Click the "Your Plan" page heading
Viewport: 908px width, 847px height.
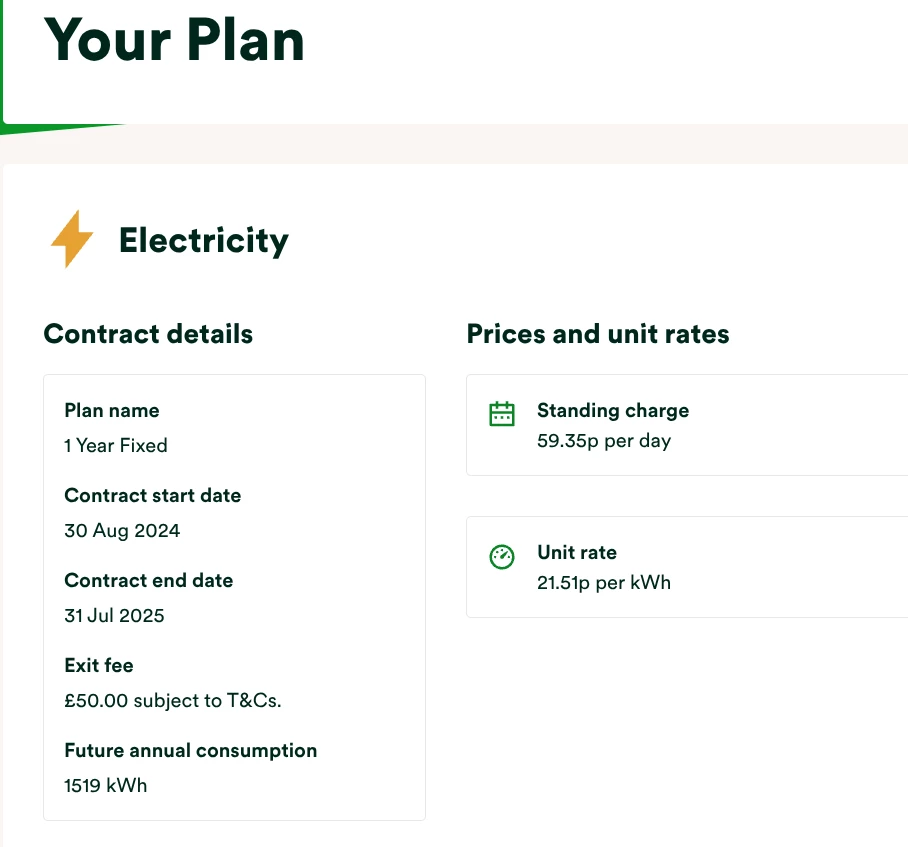click(x=174, y=40)
